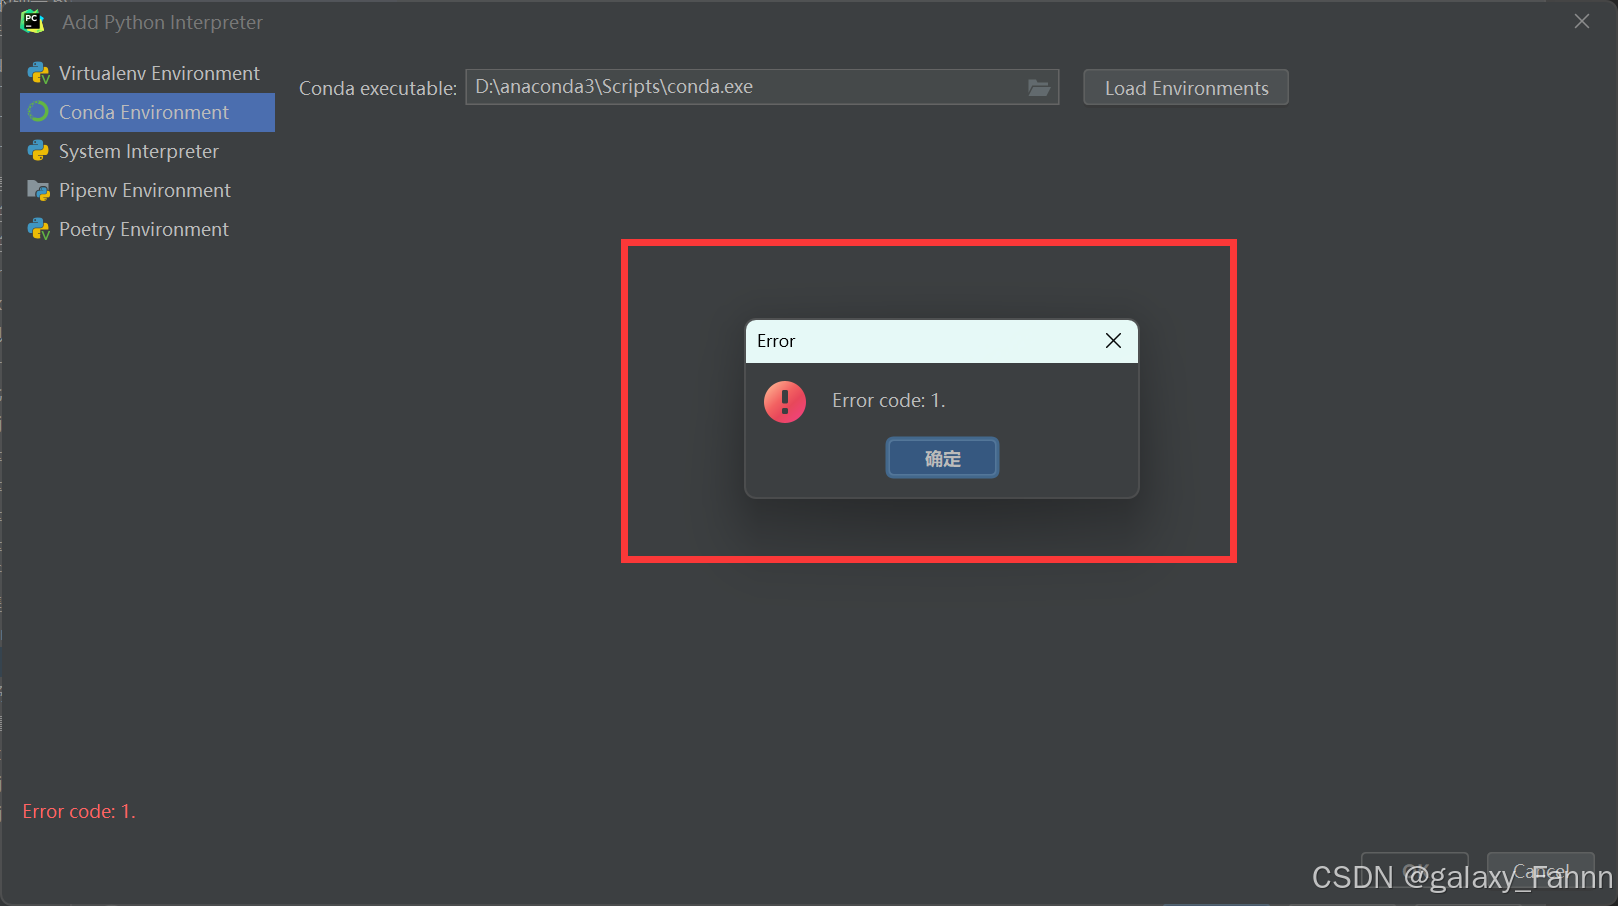The image size is (1618, 906).
Task: Click the Pipenv Environment folder-python icon
Action: pyautogui.click(x=37, y=190)
